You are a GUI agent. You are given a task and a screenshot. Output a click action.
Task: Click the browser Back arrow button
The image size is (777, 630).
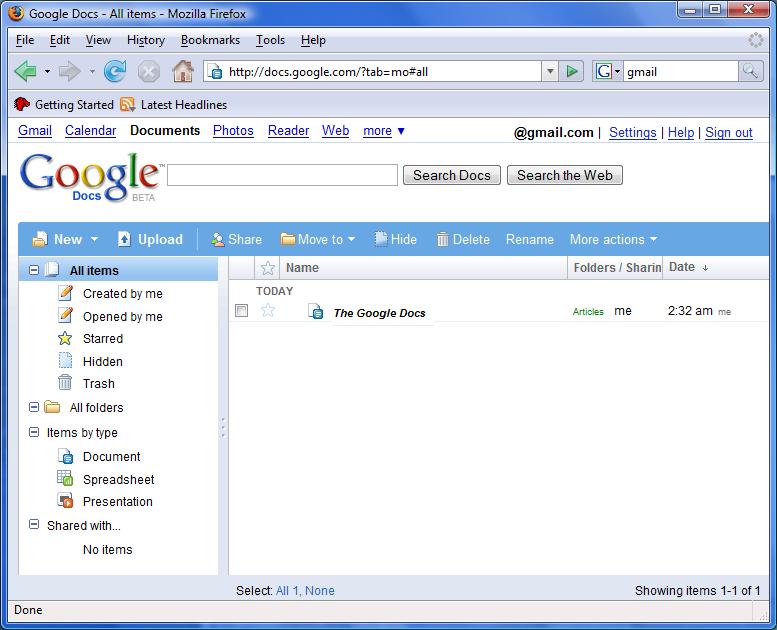[x=26, y=72]
